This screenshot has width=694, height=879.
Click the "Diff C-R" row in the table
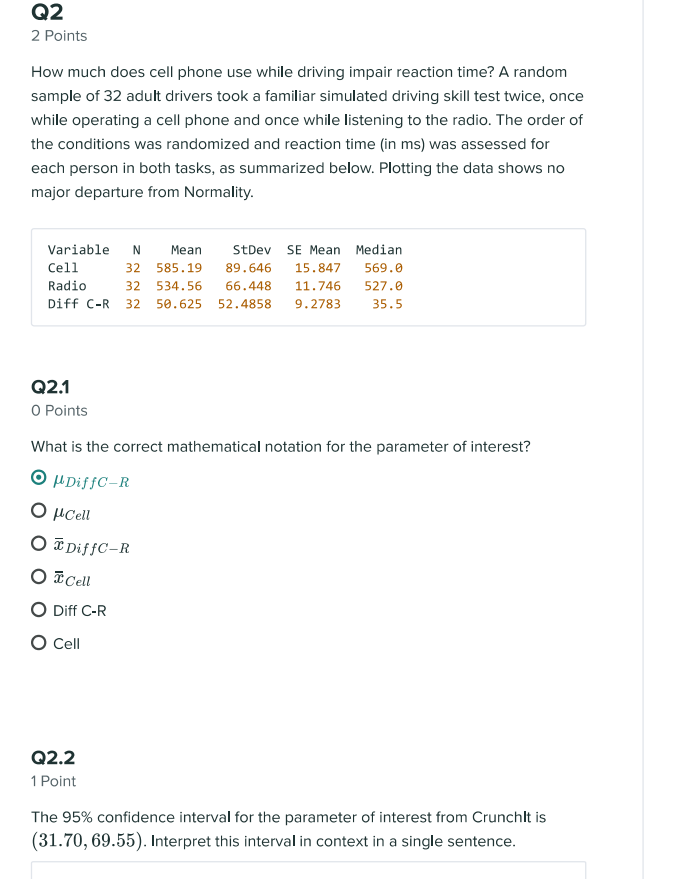[x=220, y=303]
